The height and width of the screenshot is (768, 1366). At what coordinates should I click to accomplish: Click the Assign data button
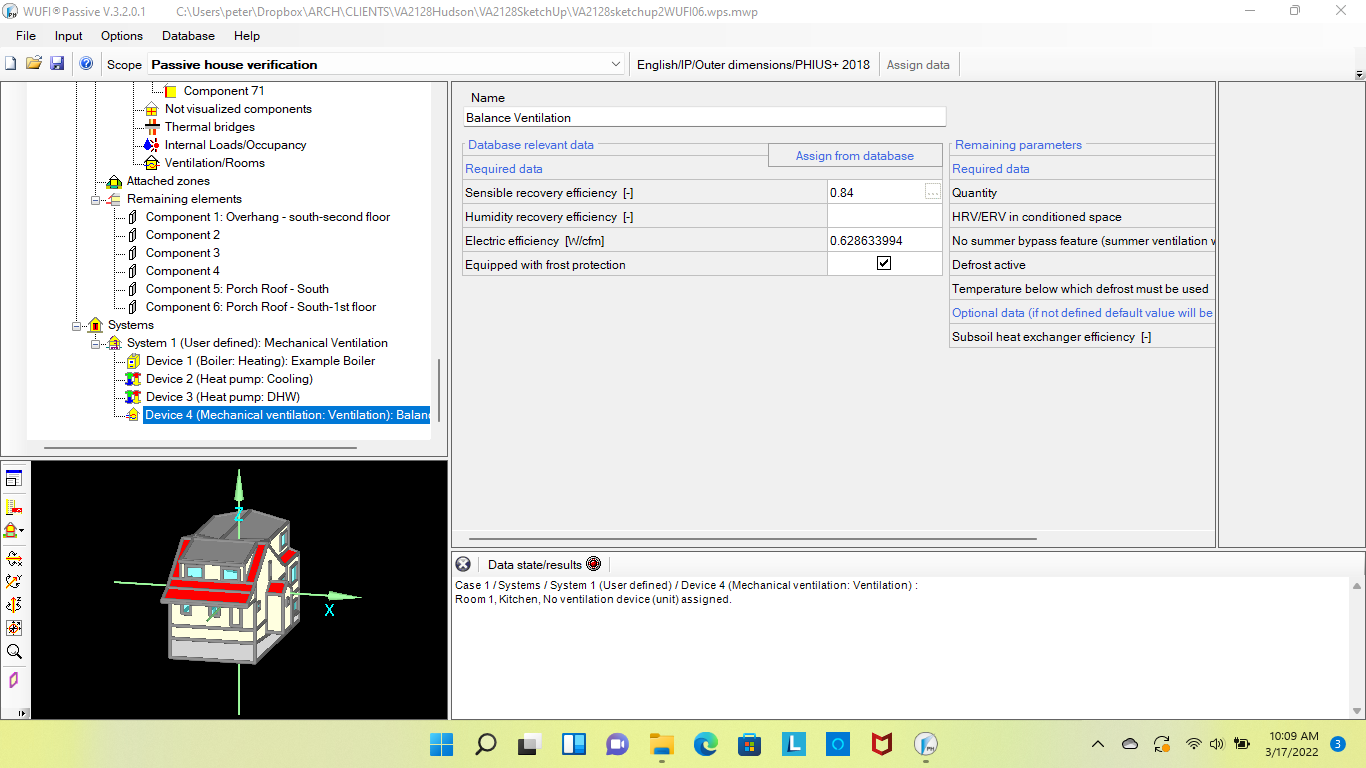[917, 64]
